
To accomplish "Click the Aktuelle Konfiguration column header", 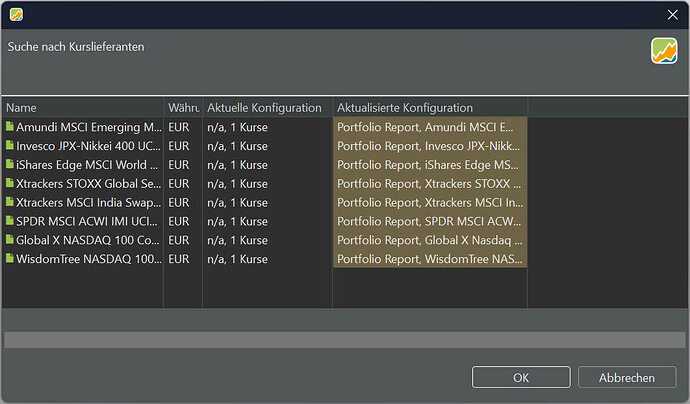I will point(267,108).
